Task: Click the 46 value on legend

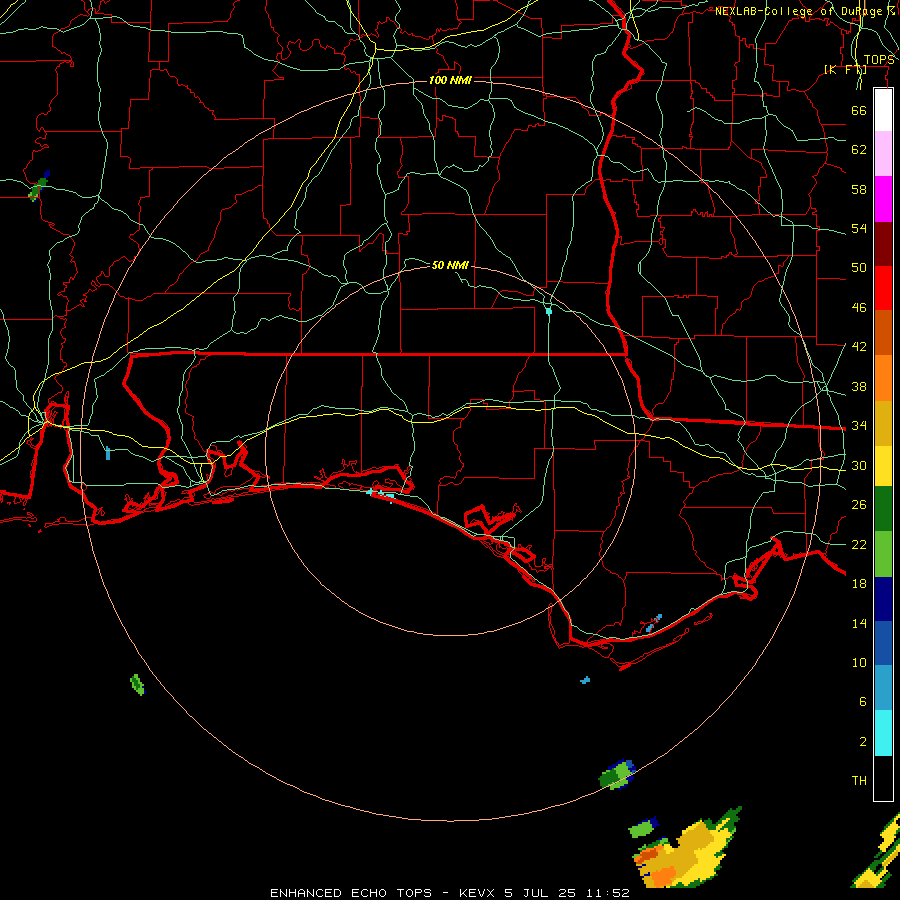Action: pos(859,308)
